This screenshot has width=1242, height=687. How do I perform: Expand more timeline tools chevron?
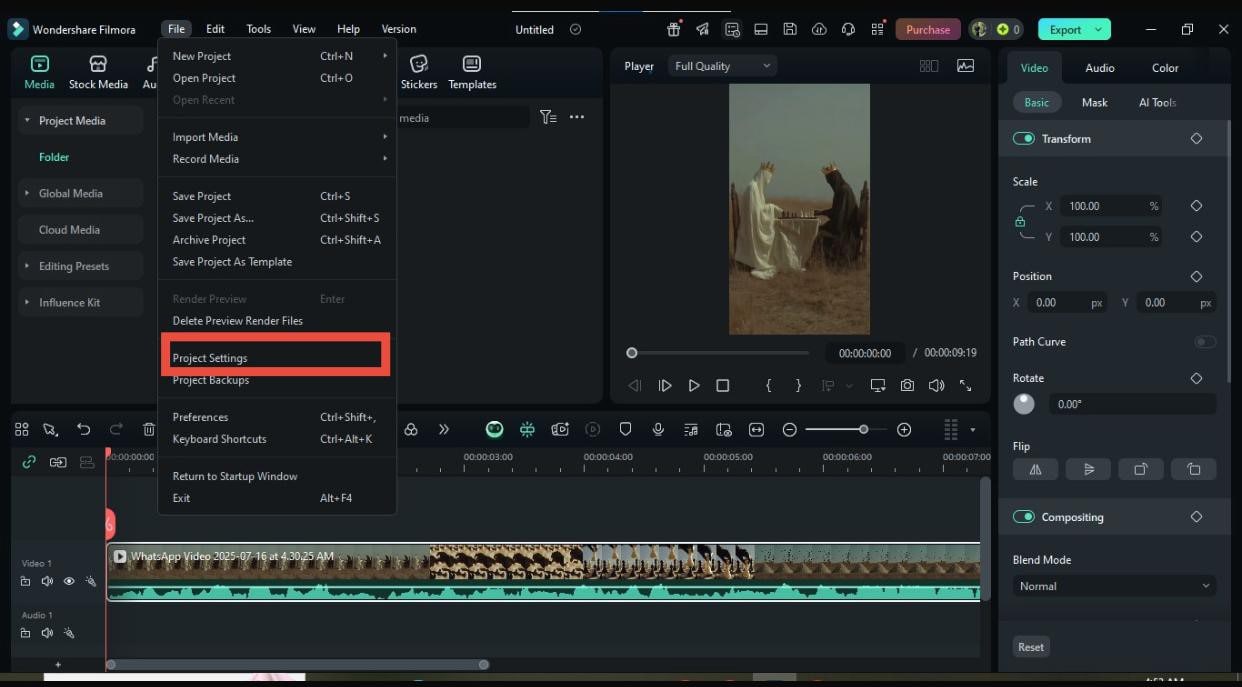pos(443,429)
